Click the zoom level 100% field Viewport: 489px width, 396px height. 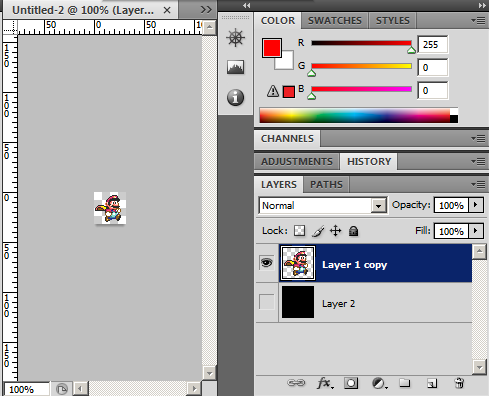tap(26, 389)
